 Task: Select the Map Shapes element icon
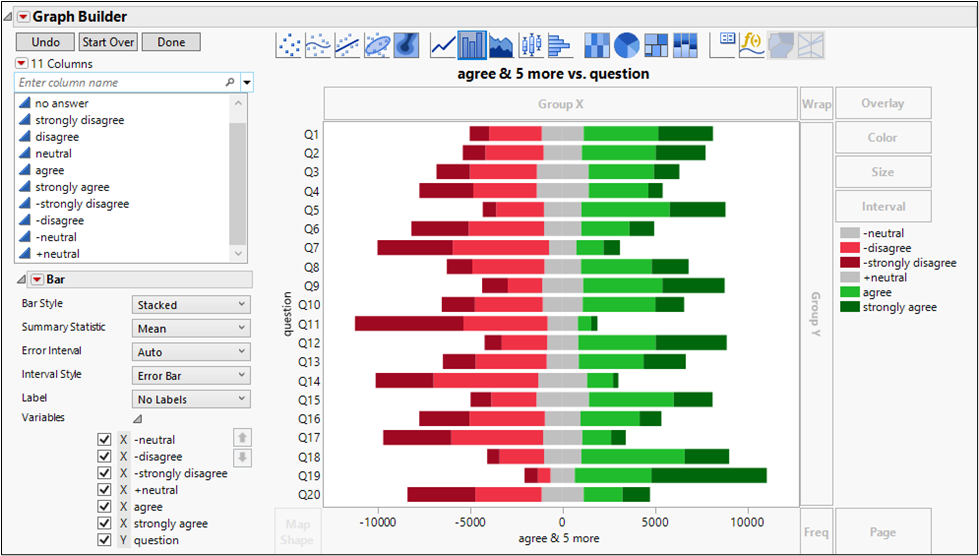(x=782, y=45)
